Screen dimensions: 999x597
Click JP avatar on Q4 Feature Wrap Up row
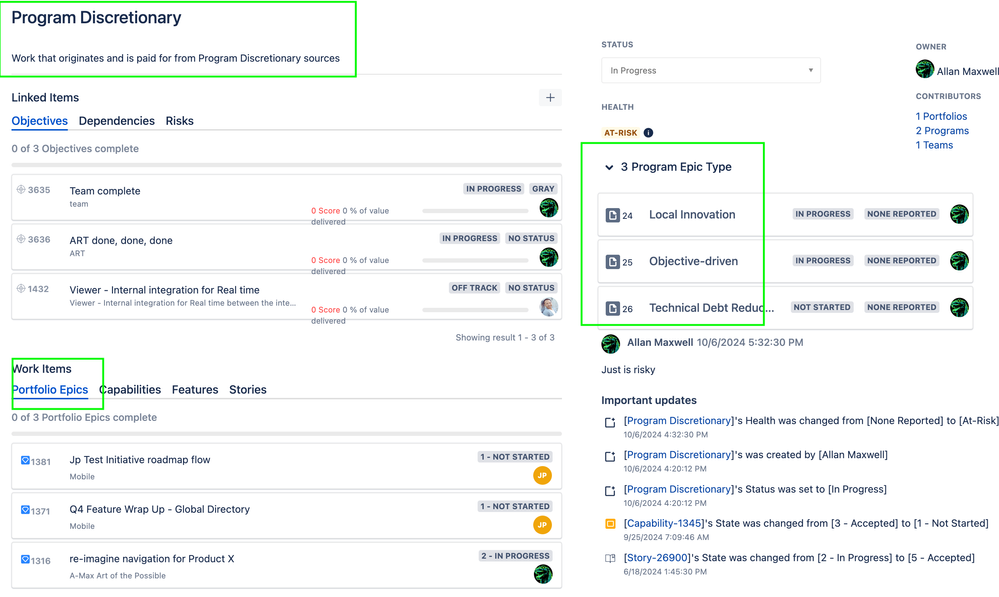pos(542,525)
